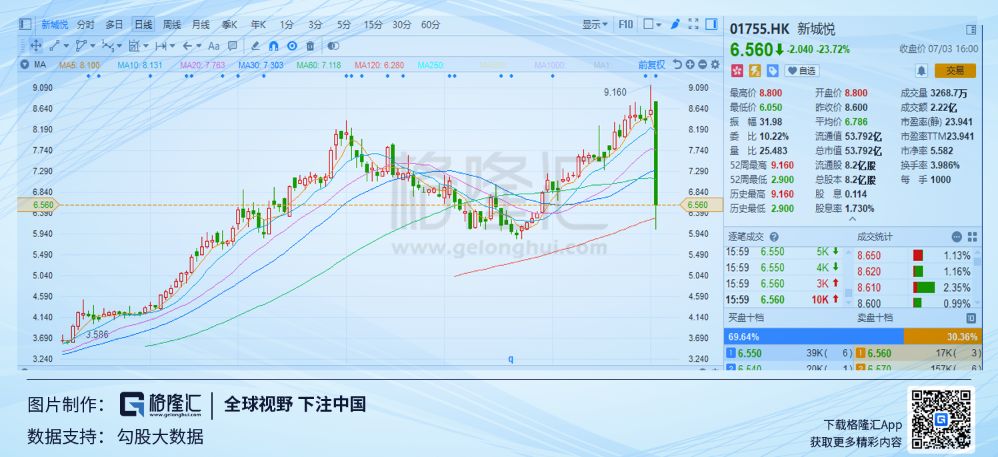Pick the text annotation Aa tool

pos(214,46)
